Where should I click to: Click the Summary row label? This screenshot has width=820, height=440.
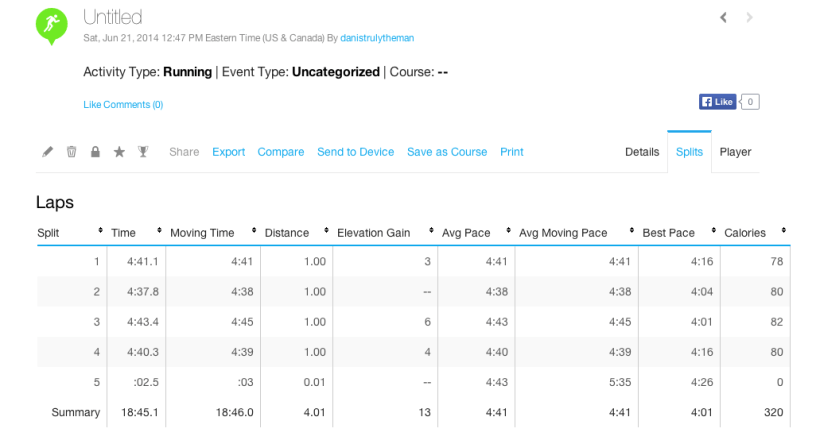(x=76, y=412)
